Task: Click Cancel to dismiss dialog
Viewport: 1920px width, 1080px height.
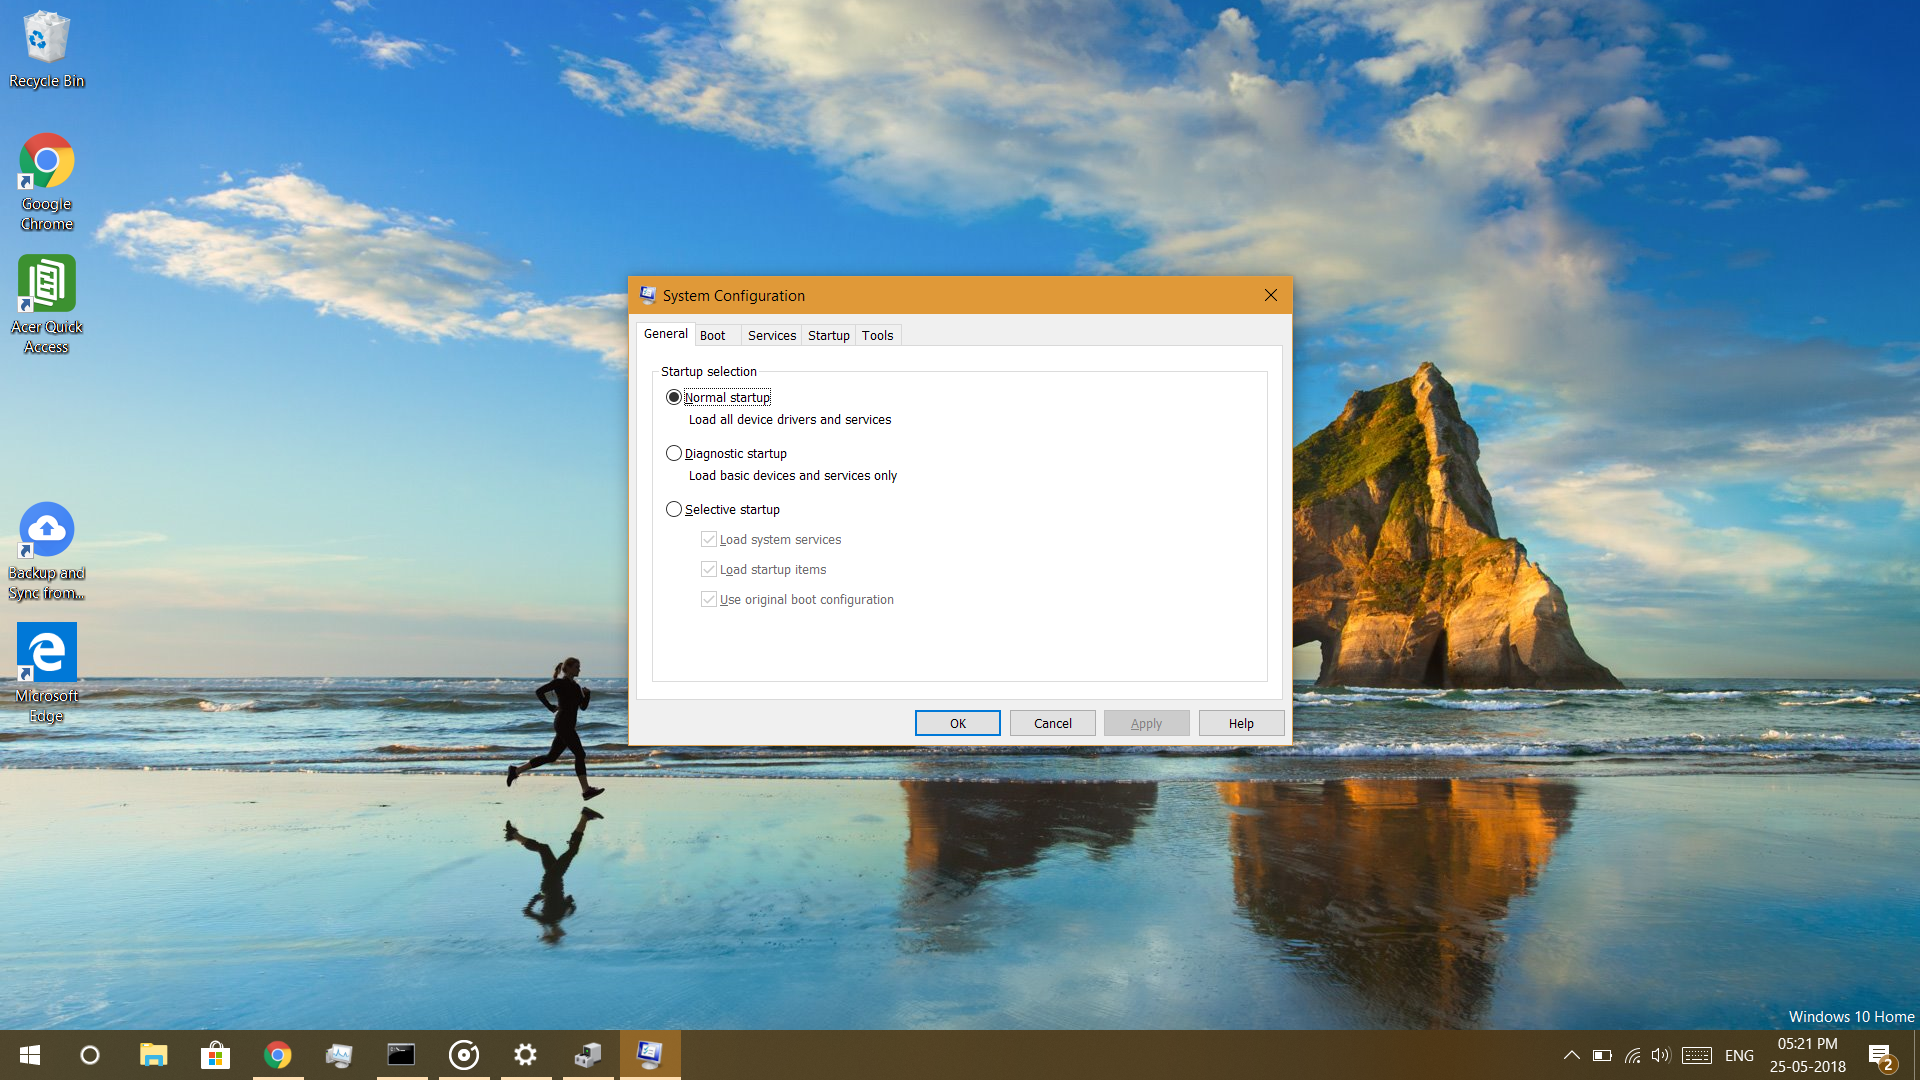Action: click(1051, 723)
